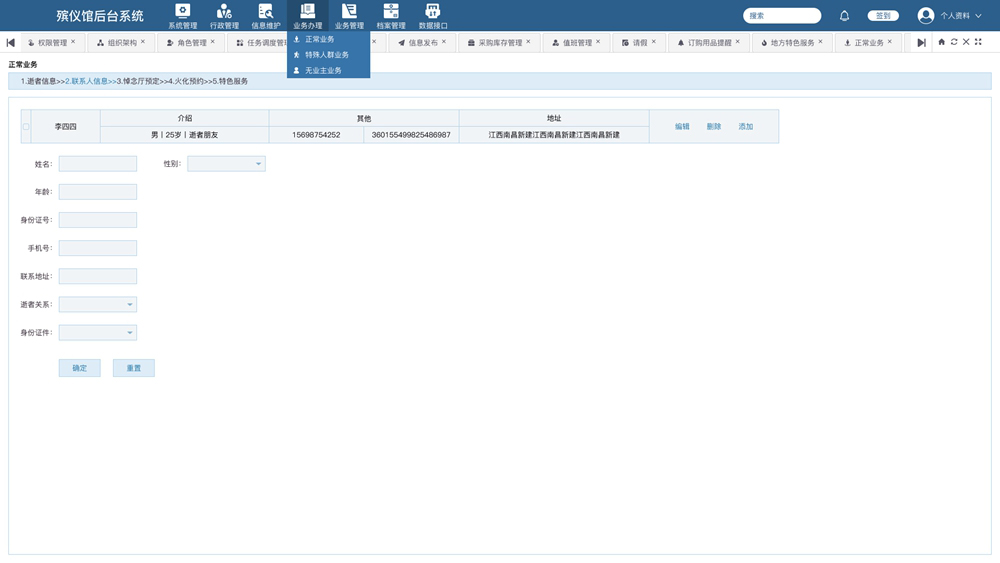This screenshot has width=1000, height=563.
Task: Click the notification bell icon
Action: click(x=844, y=16)
